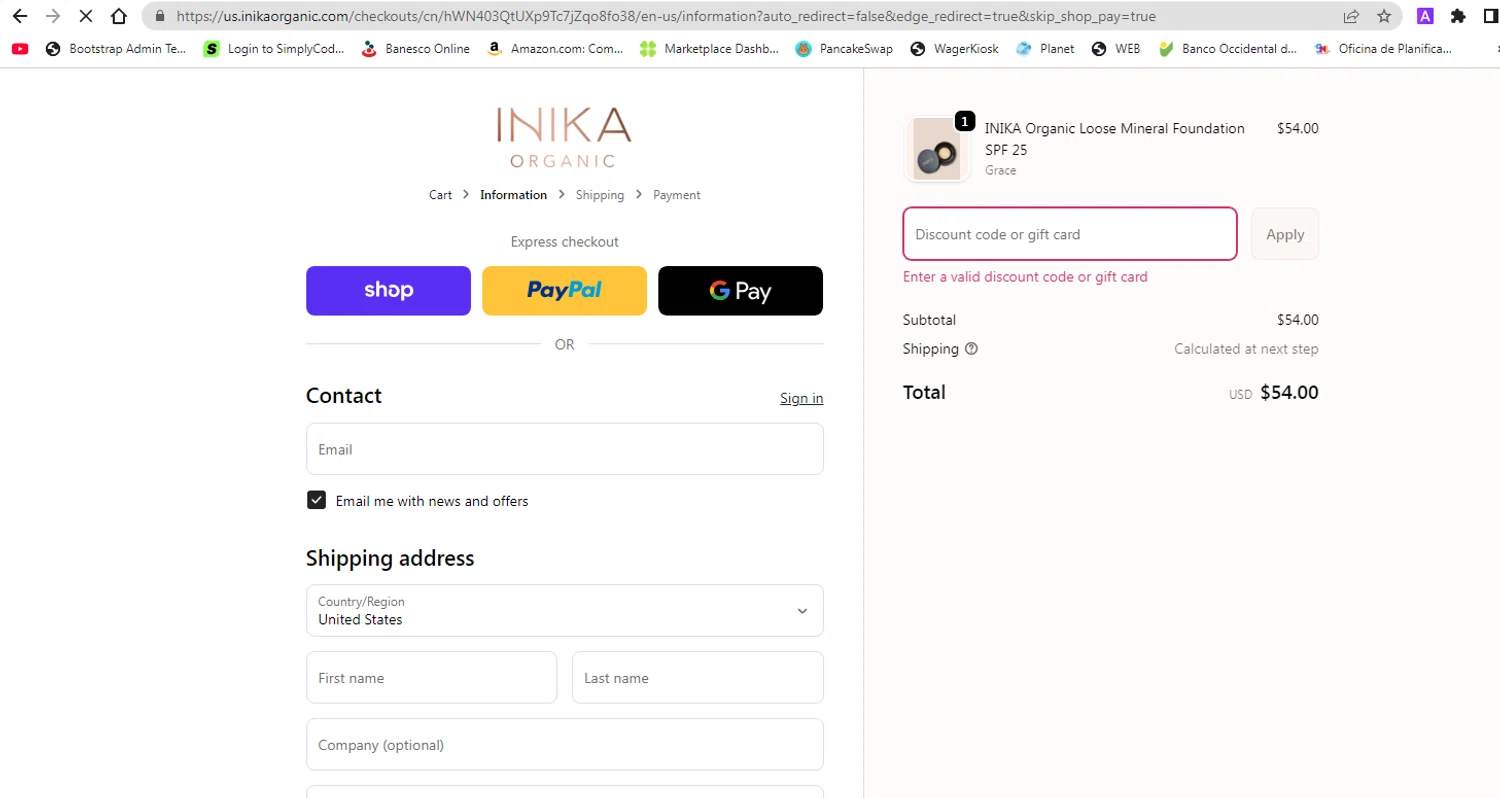Uncheck Email me with news and offers
The width and height of the screenshot is (1500, 798).
[316, 500]
